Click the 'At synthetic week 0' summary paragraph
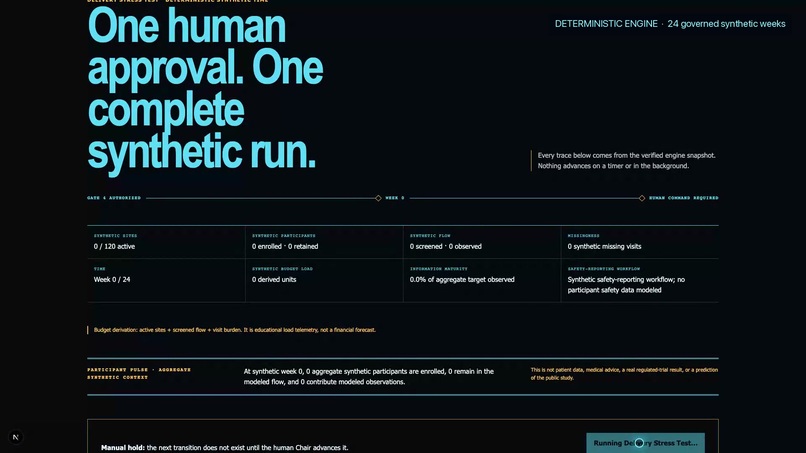The width and height of the screenshot is (806, 453). (x=369, y=376)
